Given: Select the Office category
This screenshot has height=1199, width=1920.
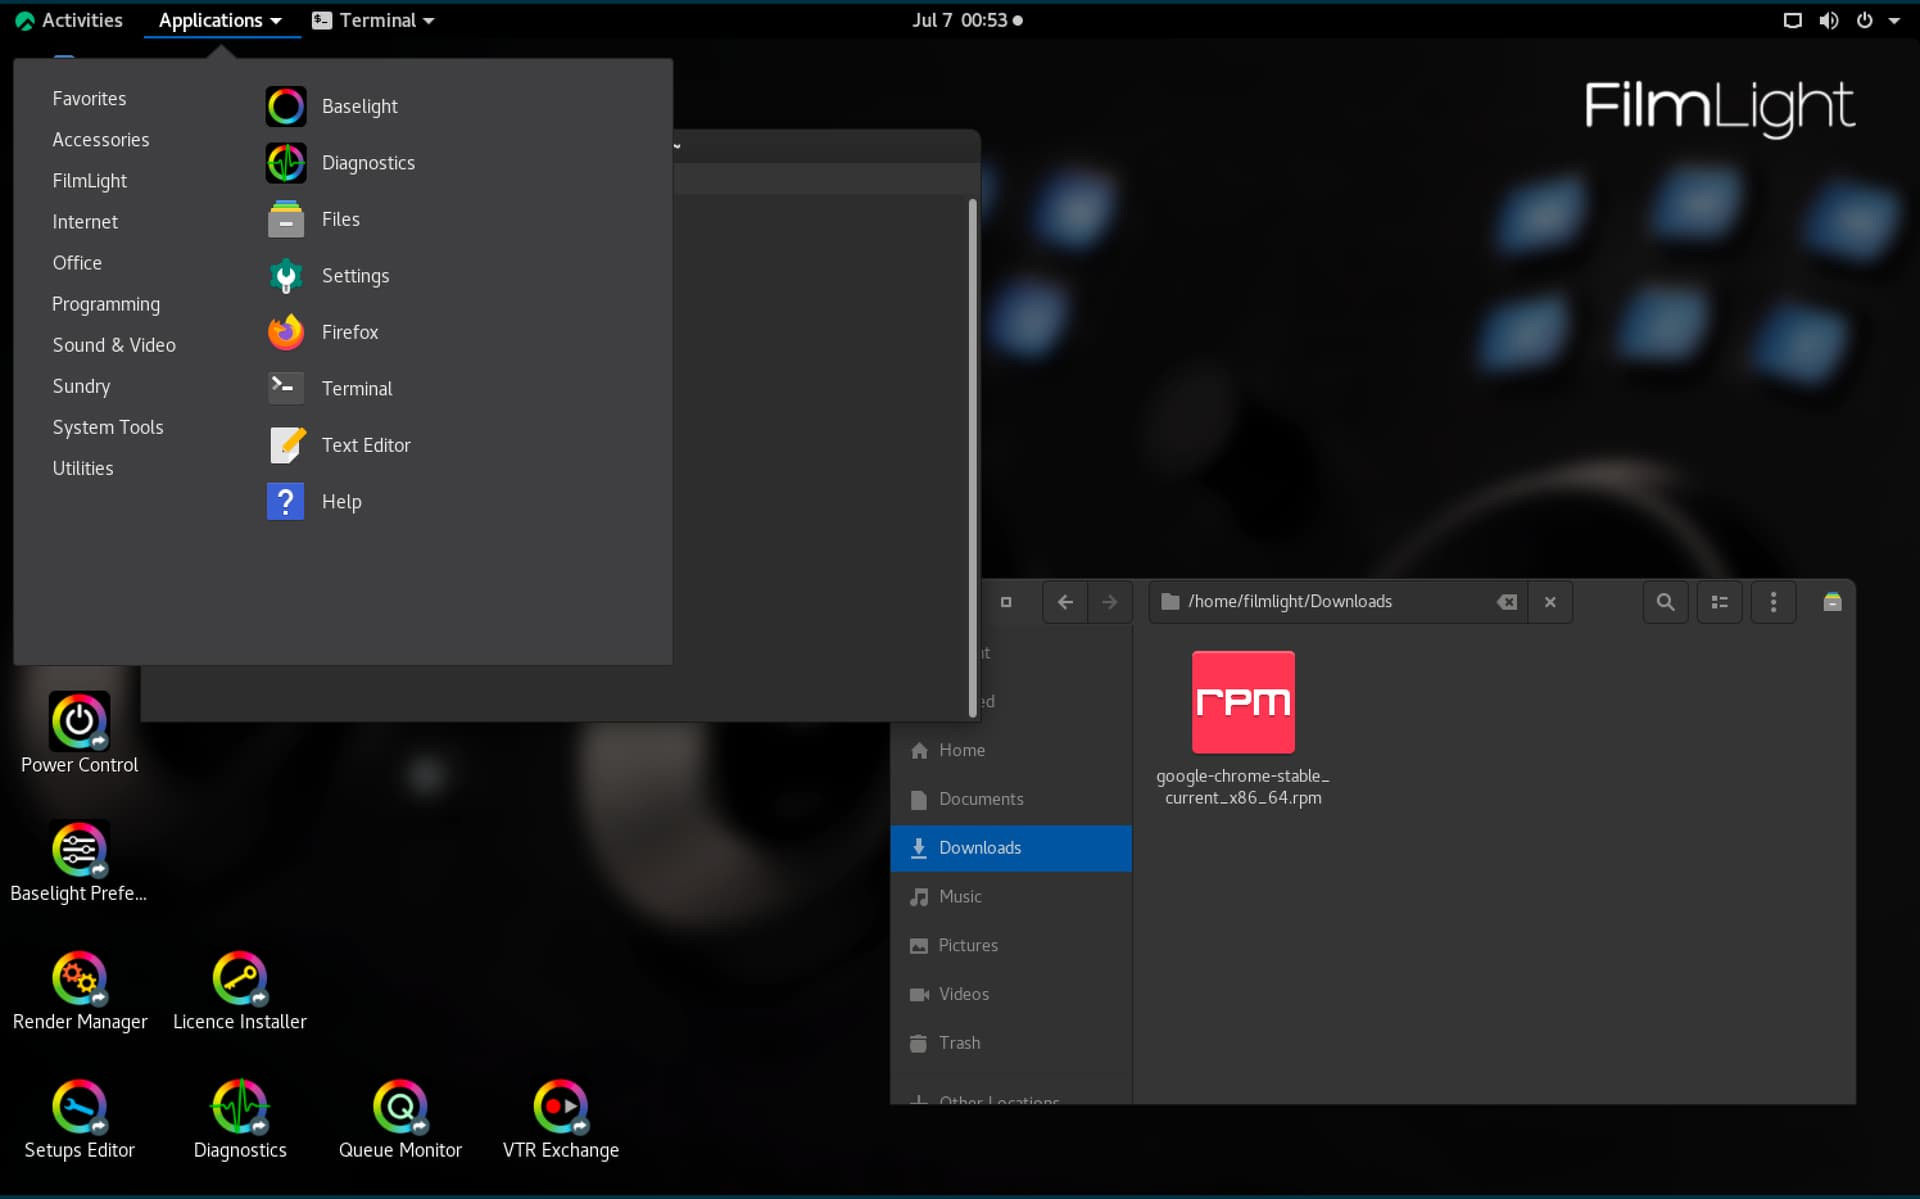Looking at the screenshot, I should [77, 263].
